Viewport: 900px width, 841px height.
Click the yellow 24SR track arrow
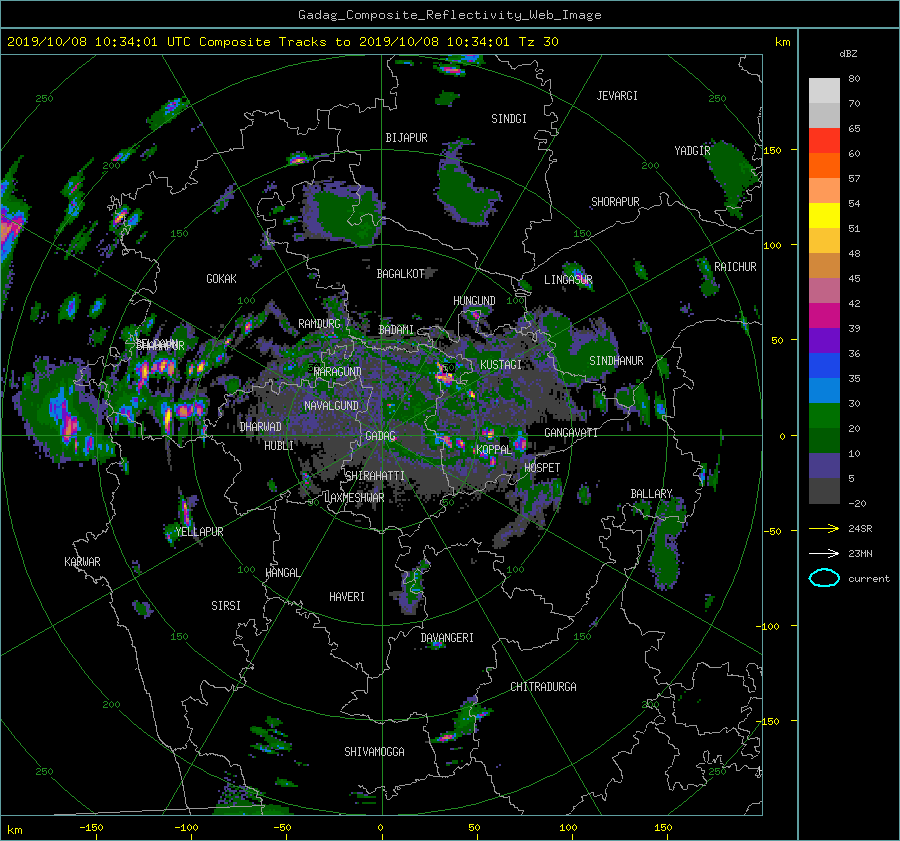tap(824, 528)
